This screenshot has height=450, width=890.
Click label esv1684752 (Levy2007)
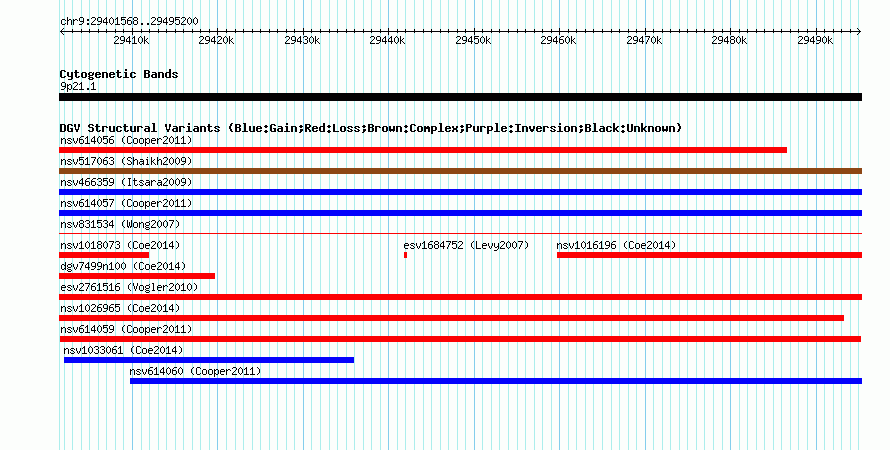tap(466, 245)
